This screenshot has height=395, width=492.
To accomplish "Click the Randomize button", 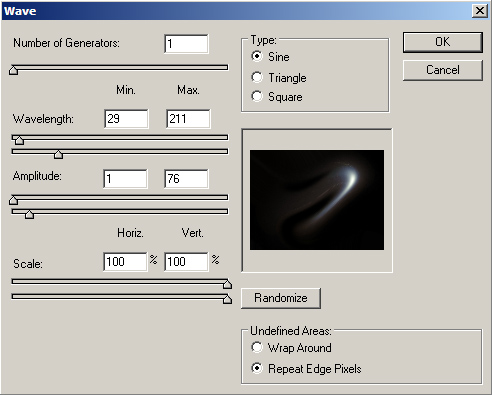I will pyautogui.click(x=281, y=298).
